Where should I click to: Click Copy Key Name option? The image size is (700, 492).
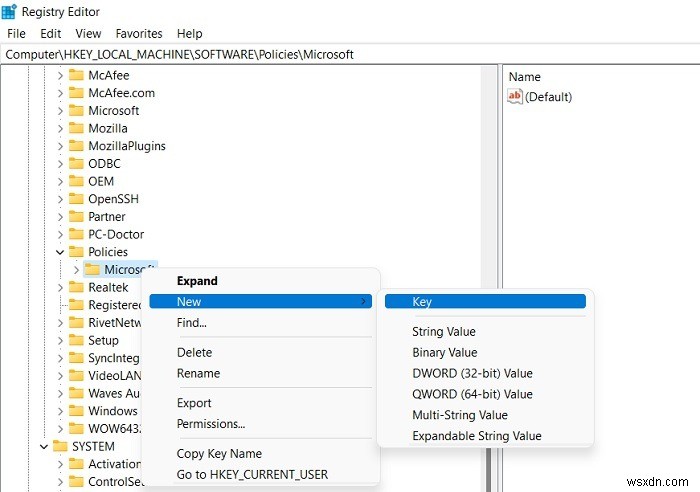[x=219, y=454]
